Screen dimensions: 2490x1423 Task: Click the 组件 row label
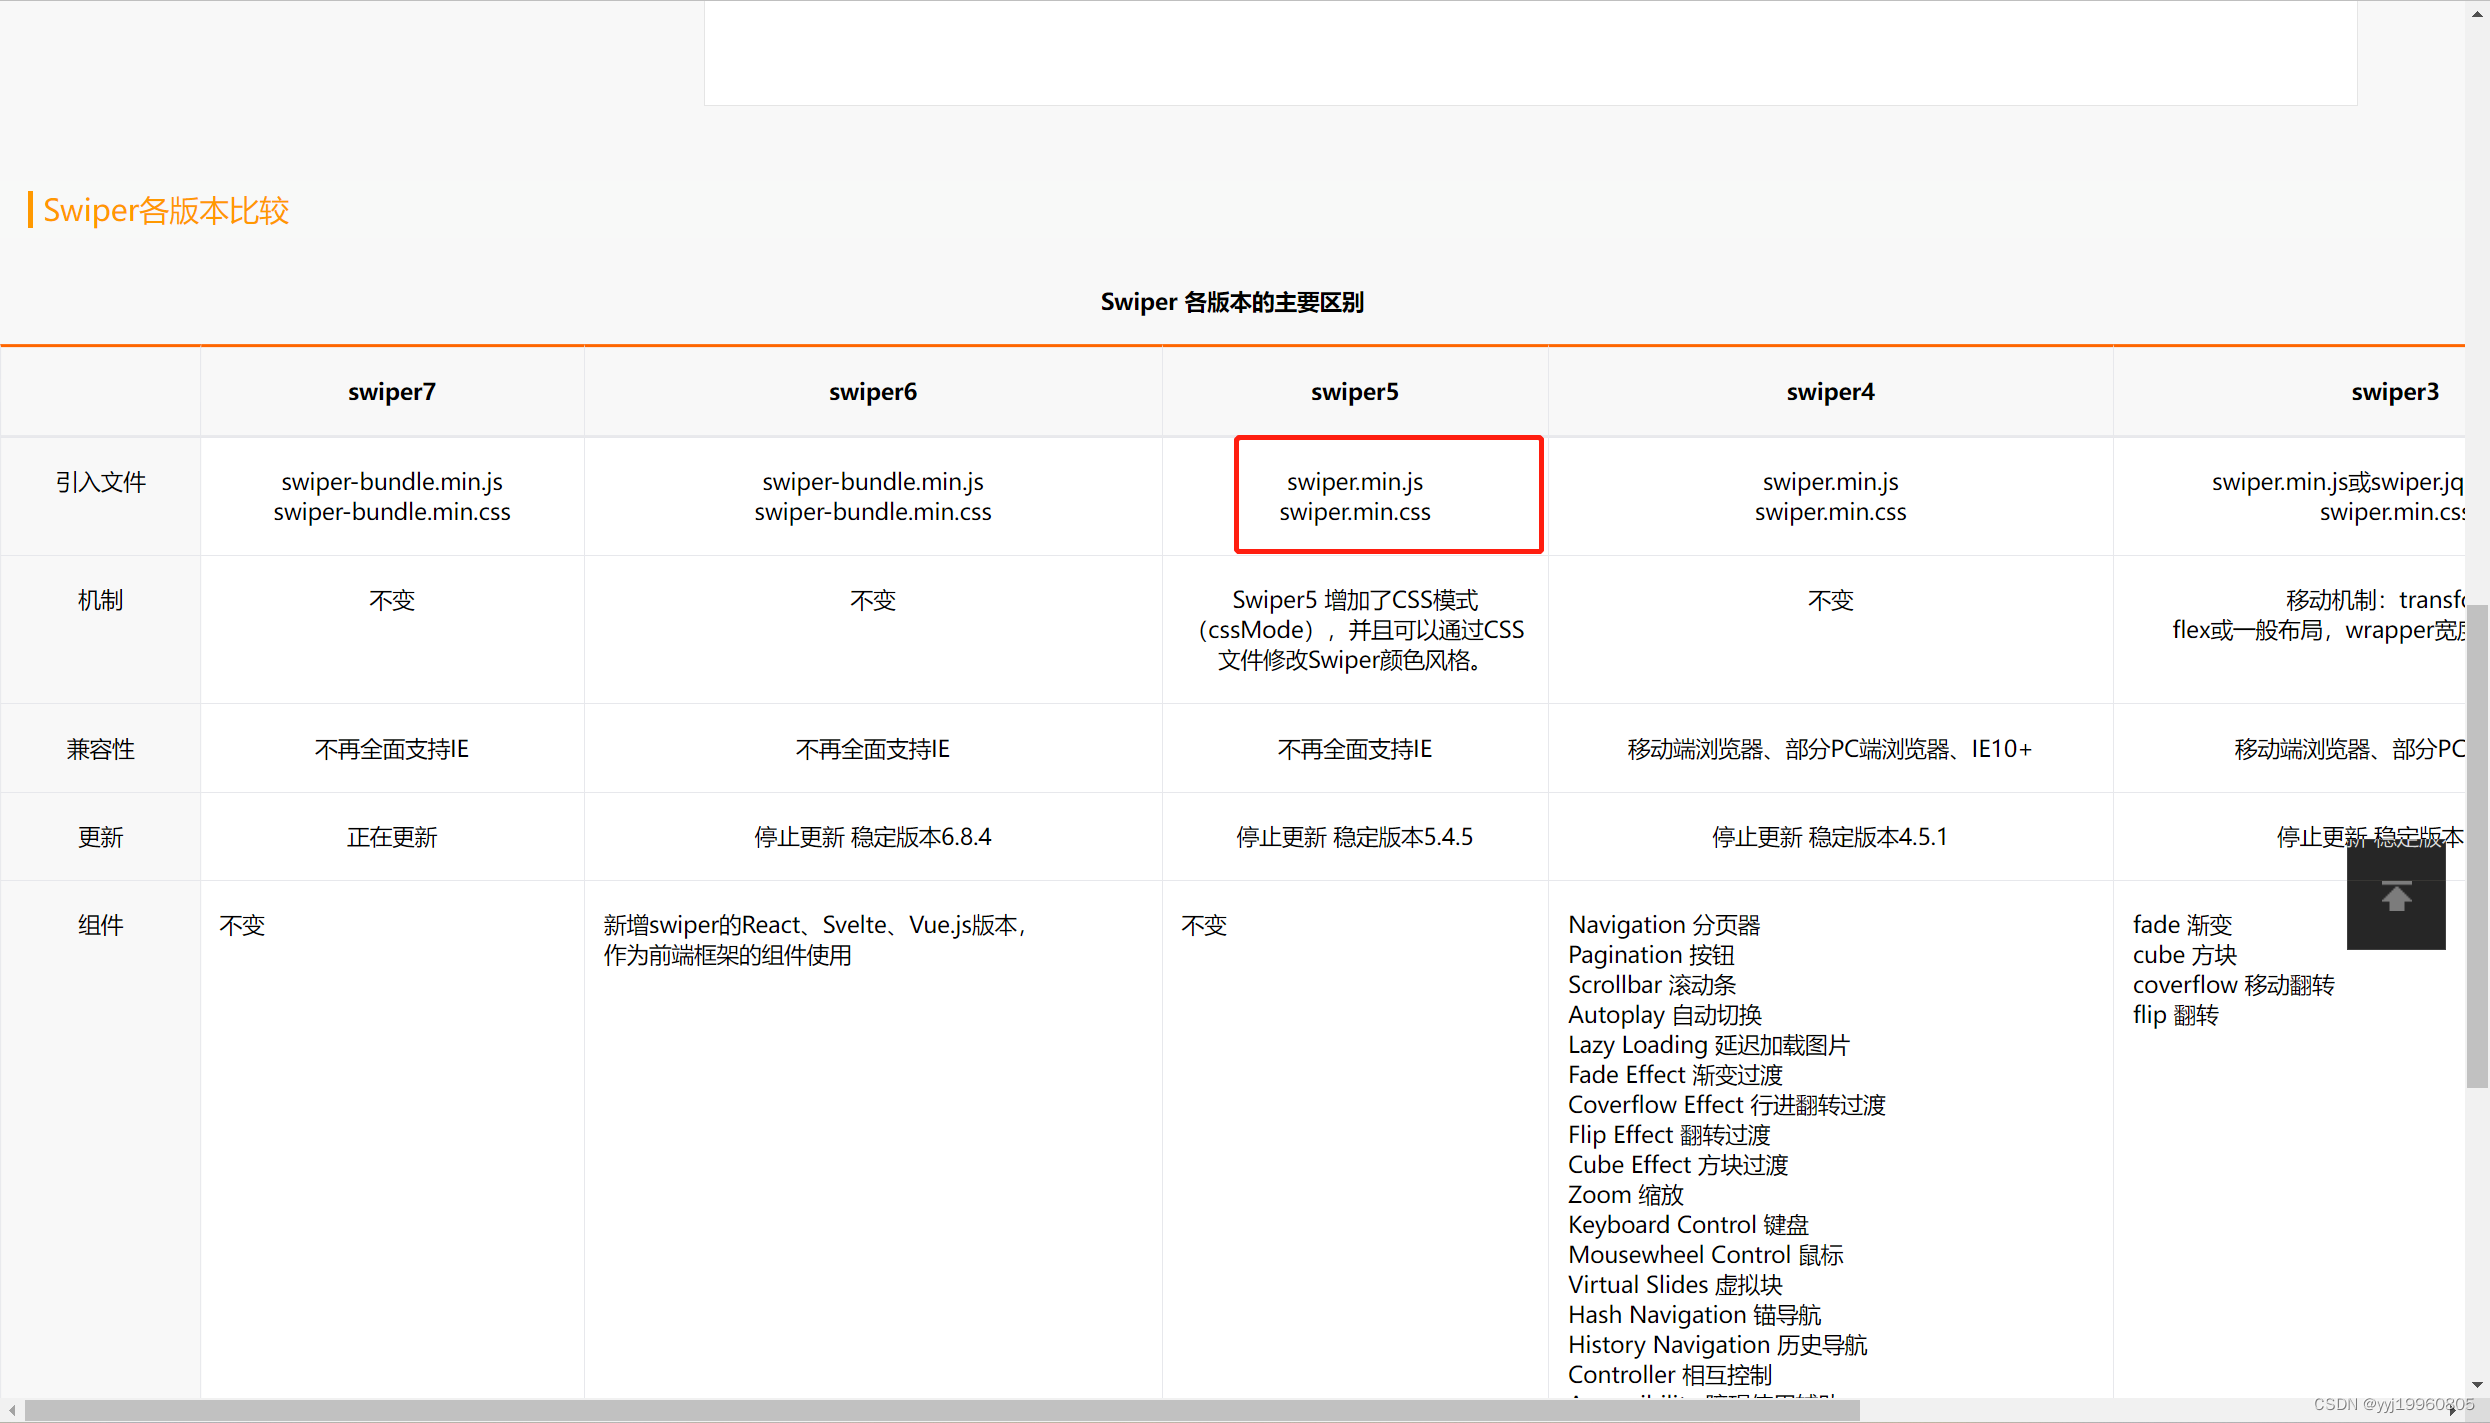pos(100,925)
